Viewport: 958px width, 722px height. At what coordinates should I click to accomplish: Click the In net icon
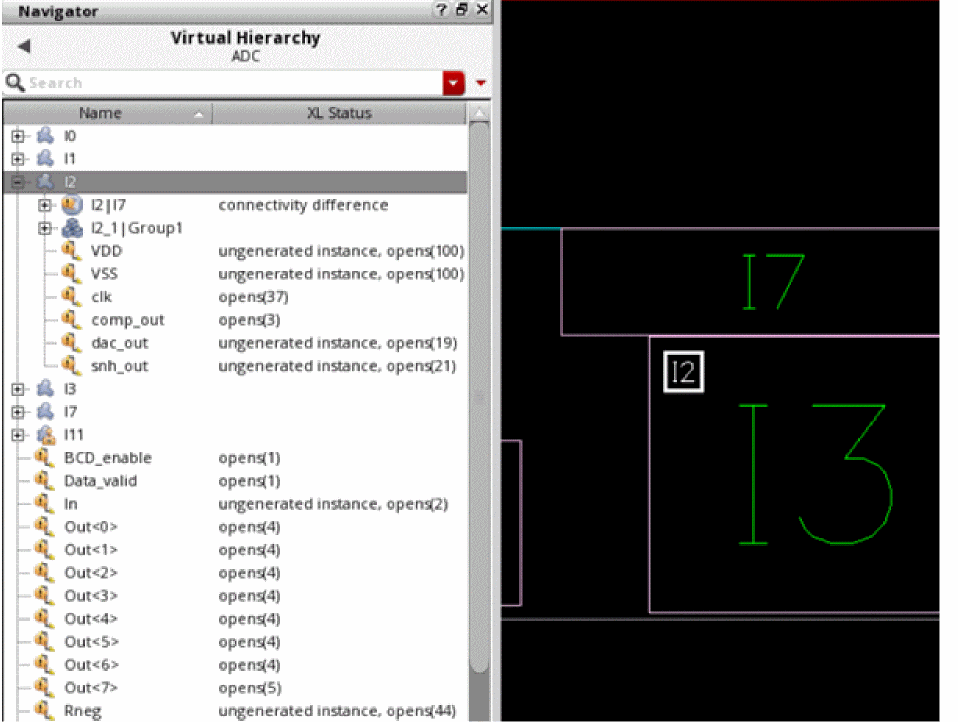[44, 503]
